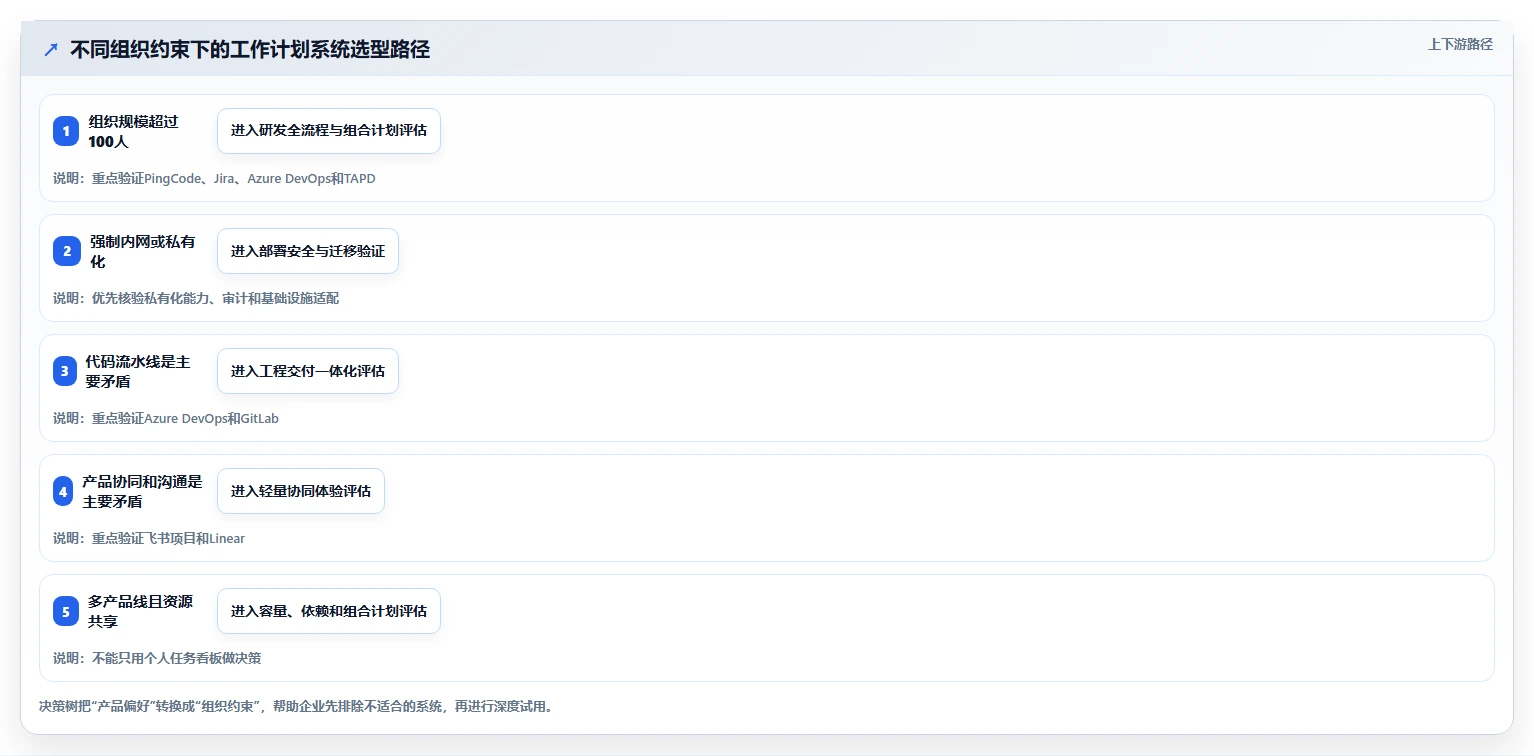Click the footer summary starting with 决策树把
Image resolution: width=1534 pixels, height=756 pixels.
pyautogui.click(x=296, y=706)
